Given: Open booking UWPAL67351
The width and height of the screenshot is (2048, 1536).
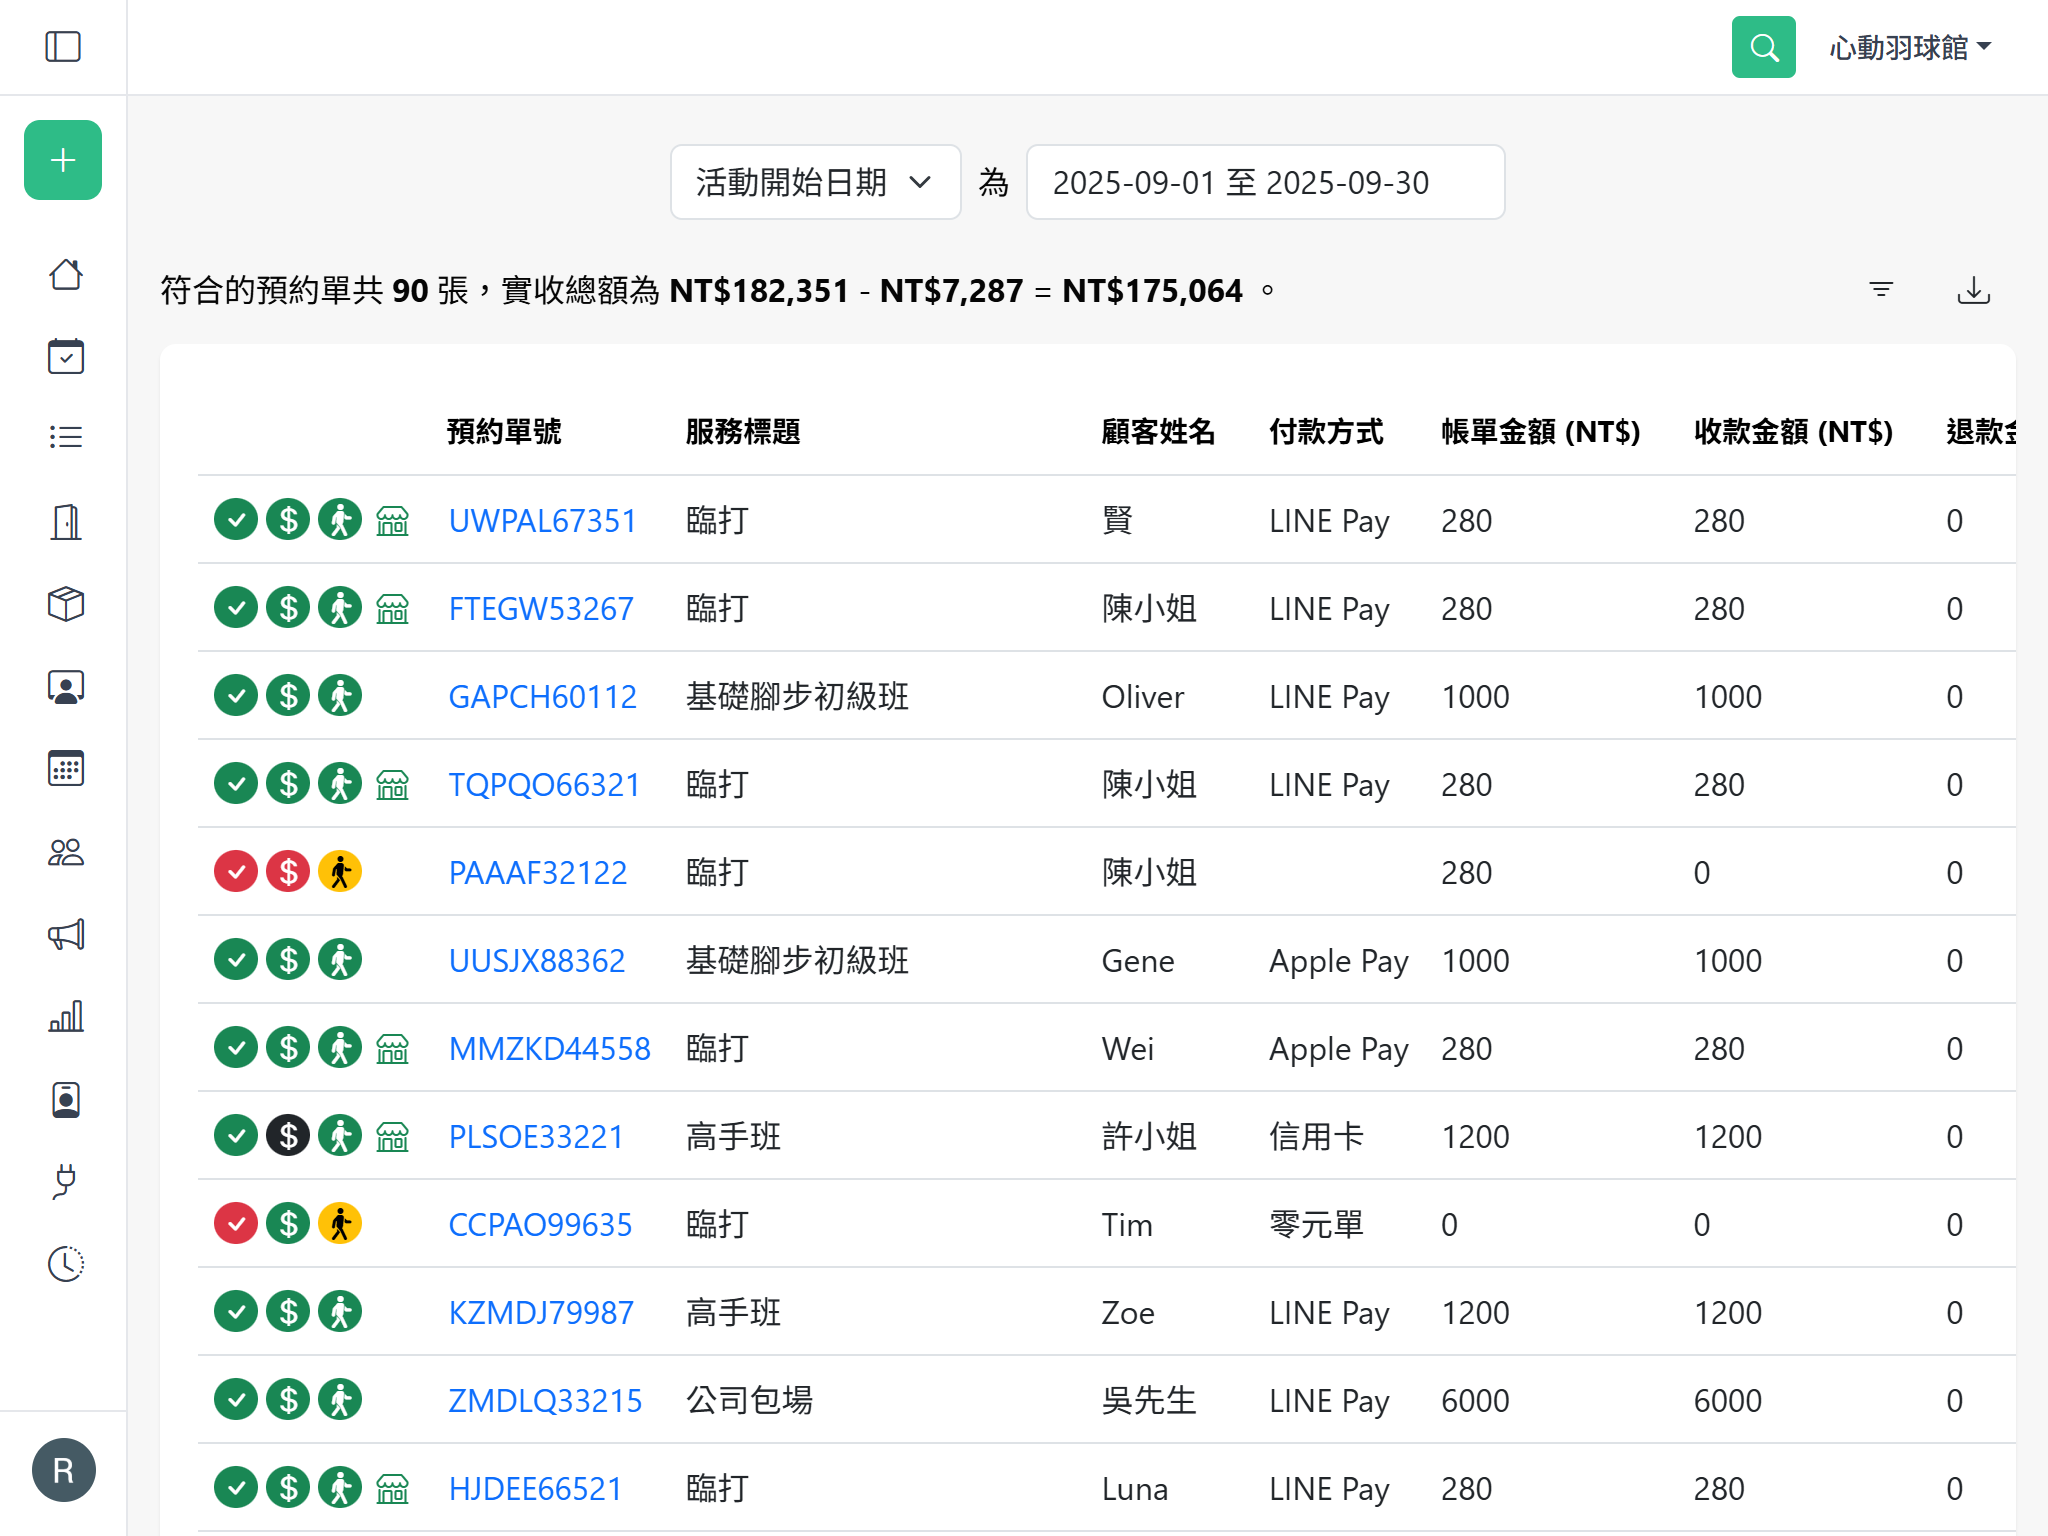Looking at the screenshot, I should click(x=542, y=521).
